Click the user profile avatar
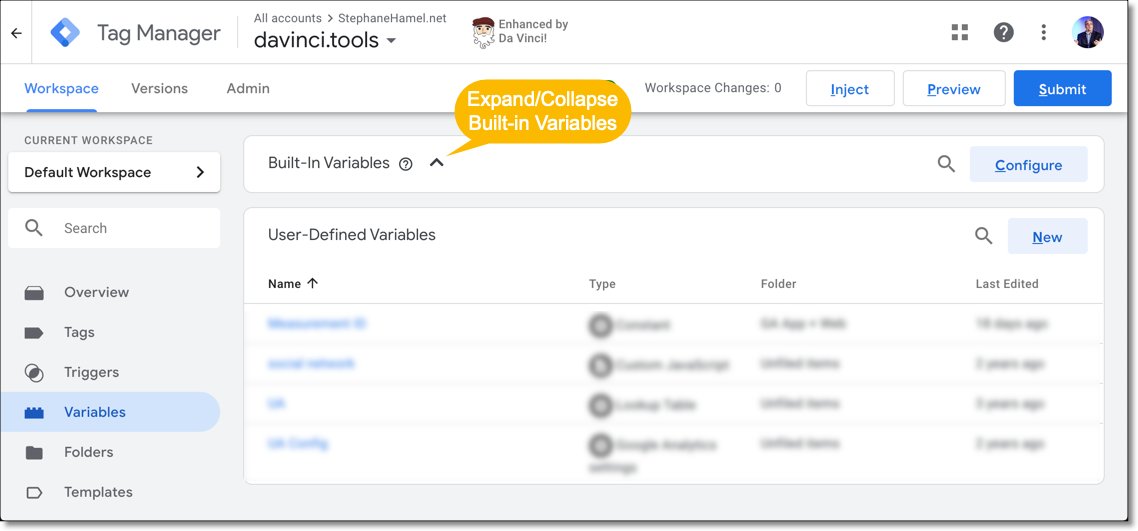The height and width of the screenshot is (531, 1138). click(x=1087, y=32)
